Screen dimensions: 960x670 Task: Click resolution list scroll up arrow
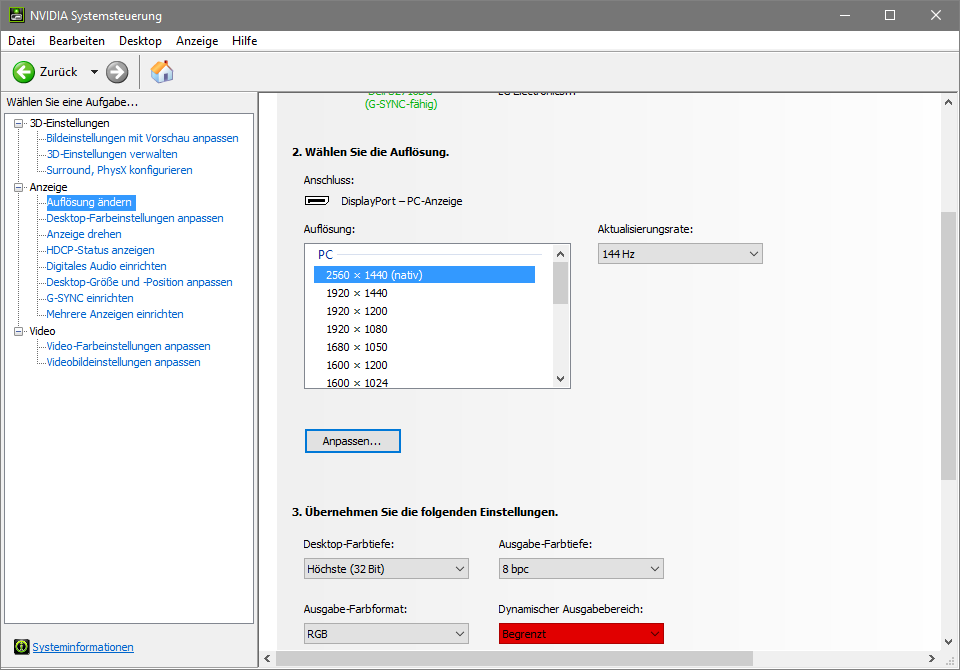560,254
